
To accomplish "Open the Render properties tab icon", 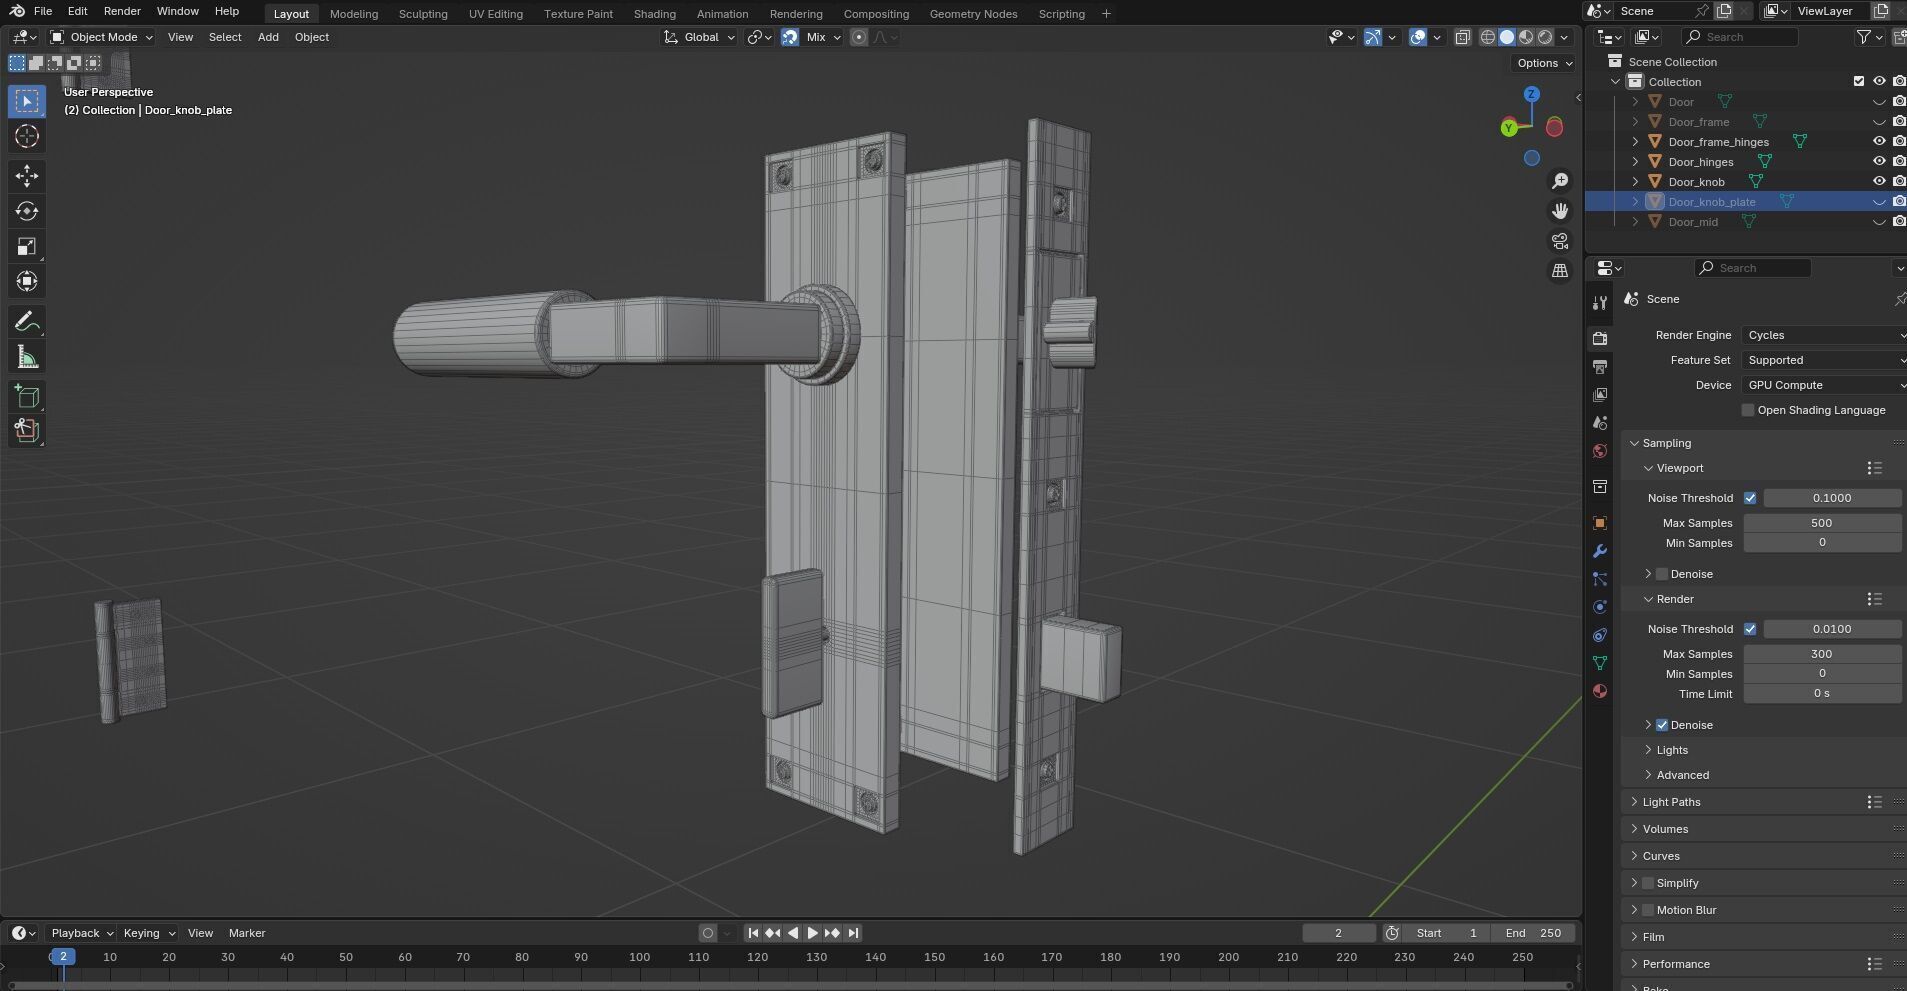I will (x=1600, y=339).
